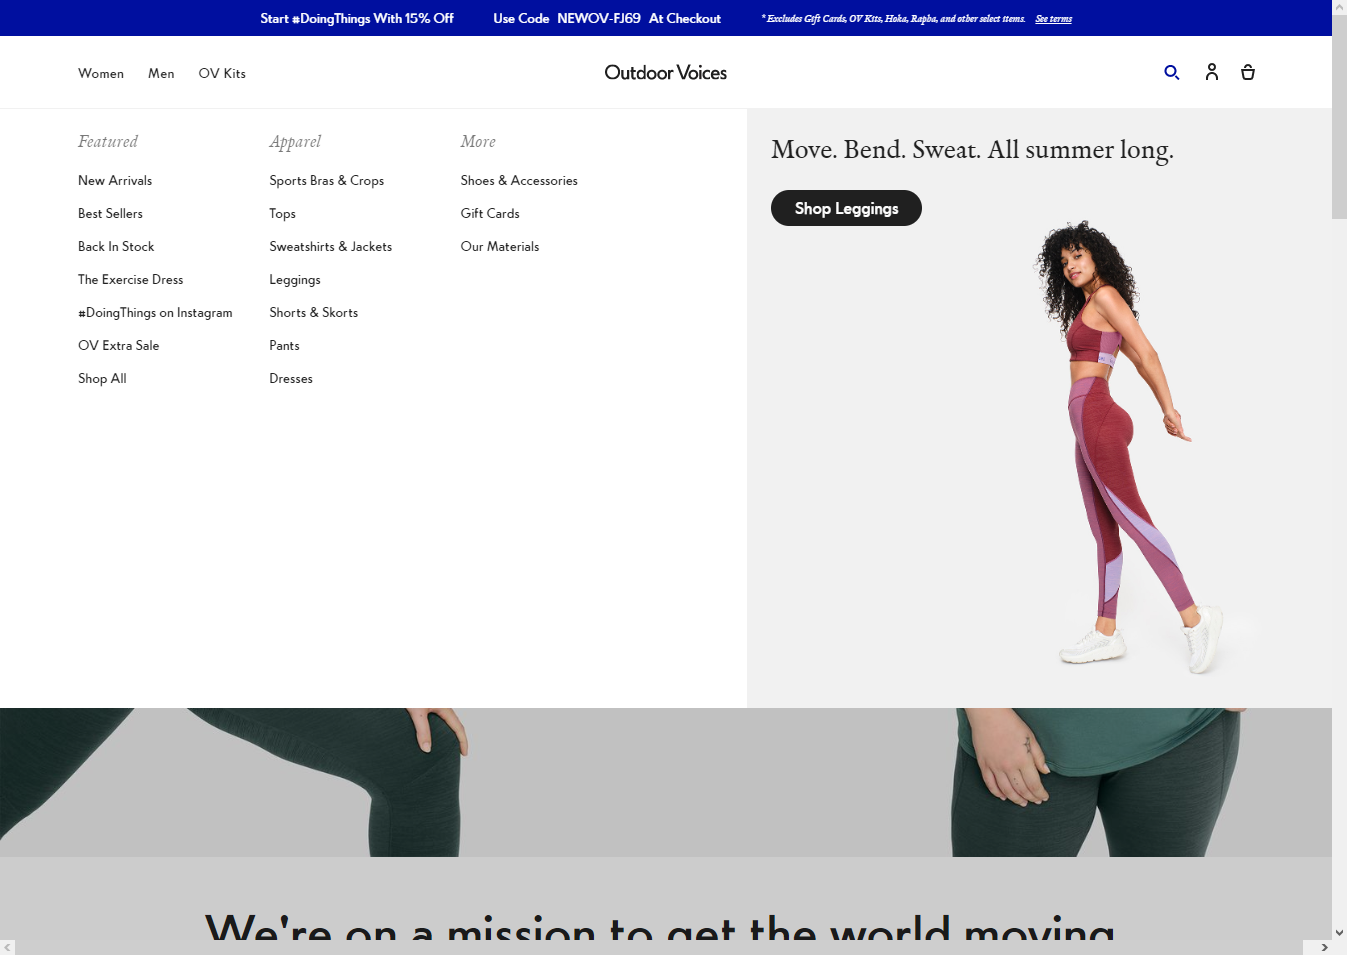The image size is (1347, 955).
Task: Open The Exercise Dress page
Action: pos(130,280)
